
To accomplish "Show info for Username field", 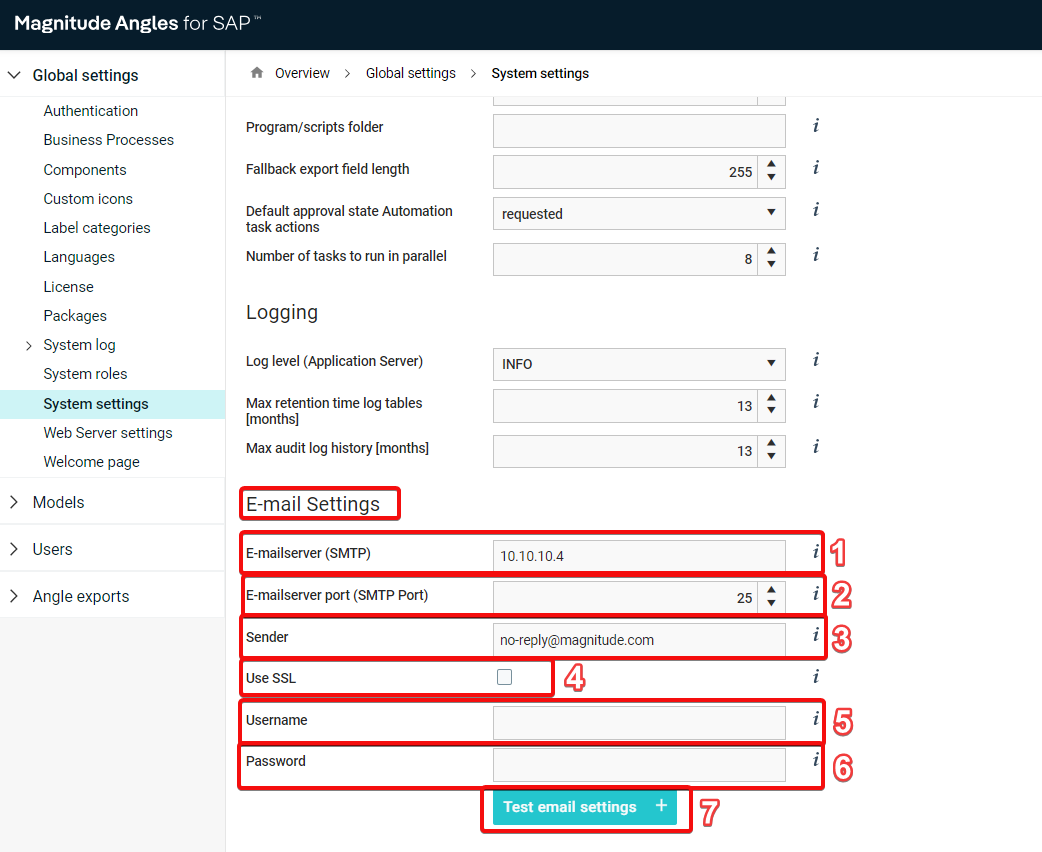I will [x=815, y=718].
